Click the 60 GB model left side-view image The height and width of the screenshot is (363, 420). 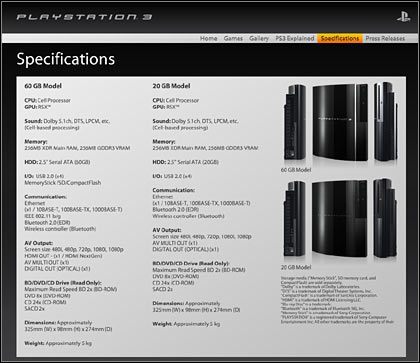pos(295,122)
